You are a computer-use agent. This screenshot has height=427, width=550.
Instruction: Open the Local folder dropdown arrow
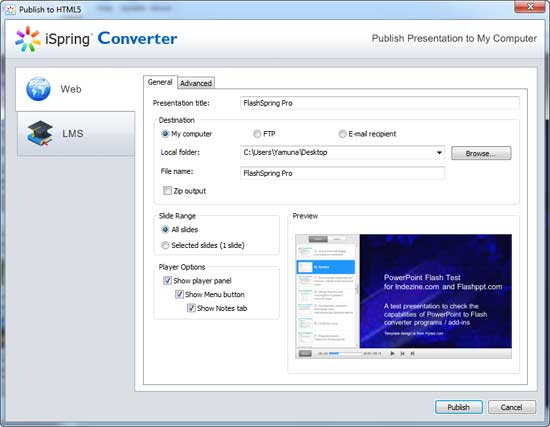(x=439, y=153)
